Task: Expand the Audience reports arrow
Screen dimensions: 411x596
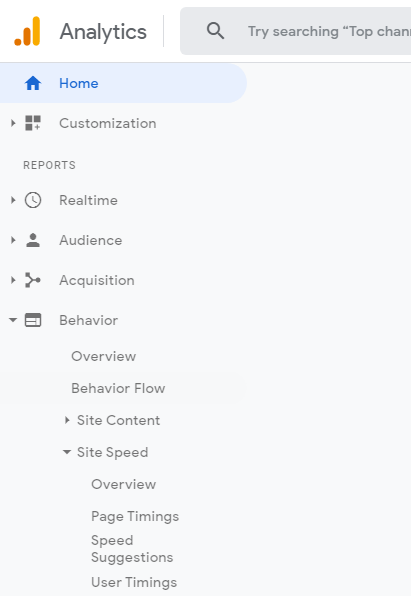Action: coord(13,240)
